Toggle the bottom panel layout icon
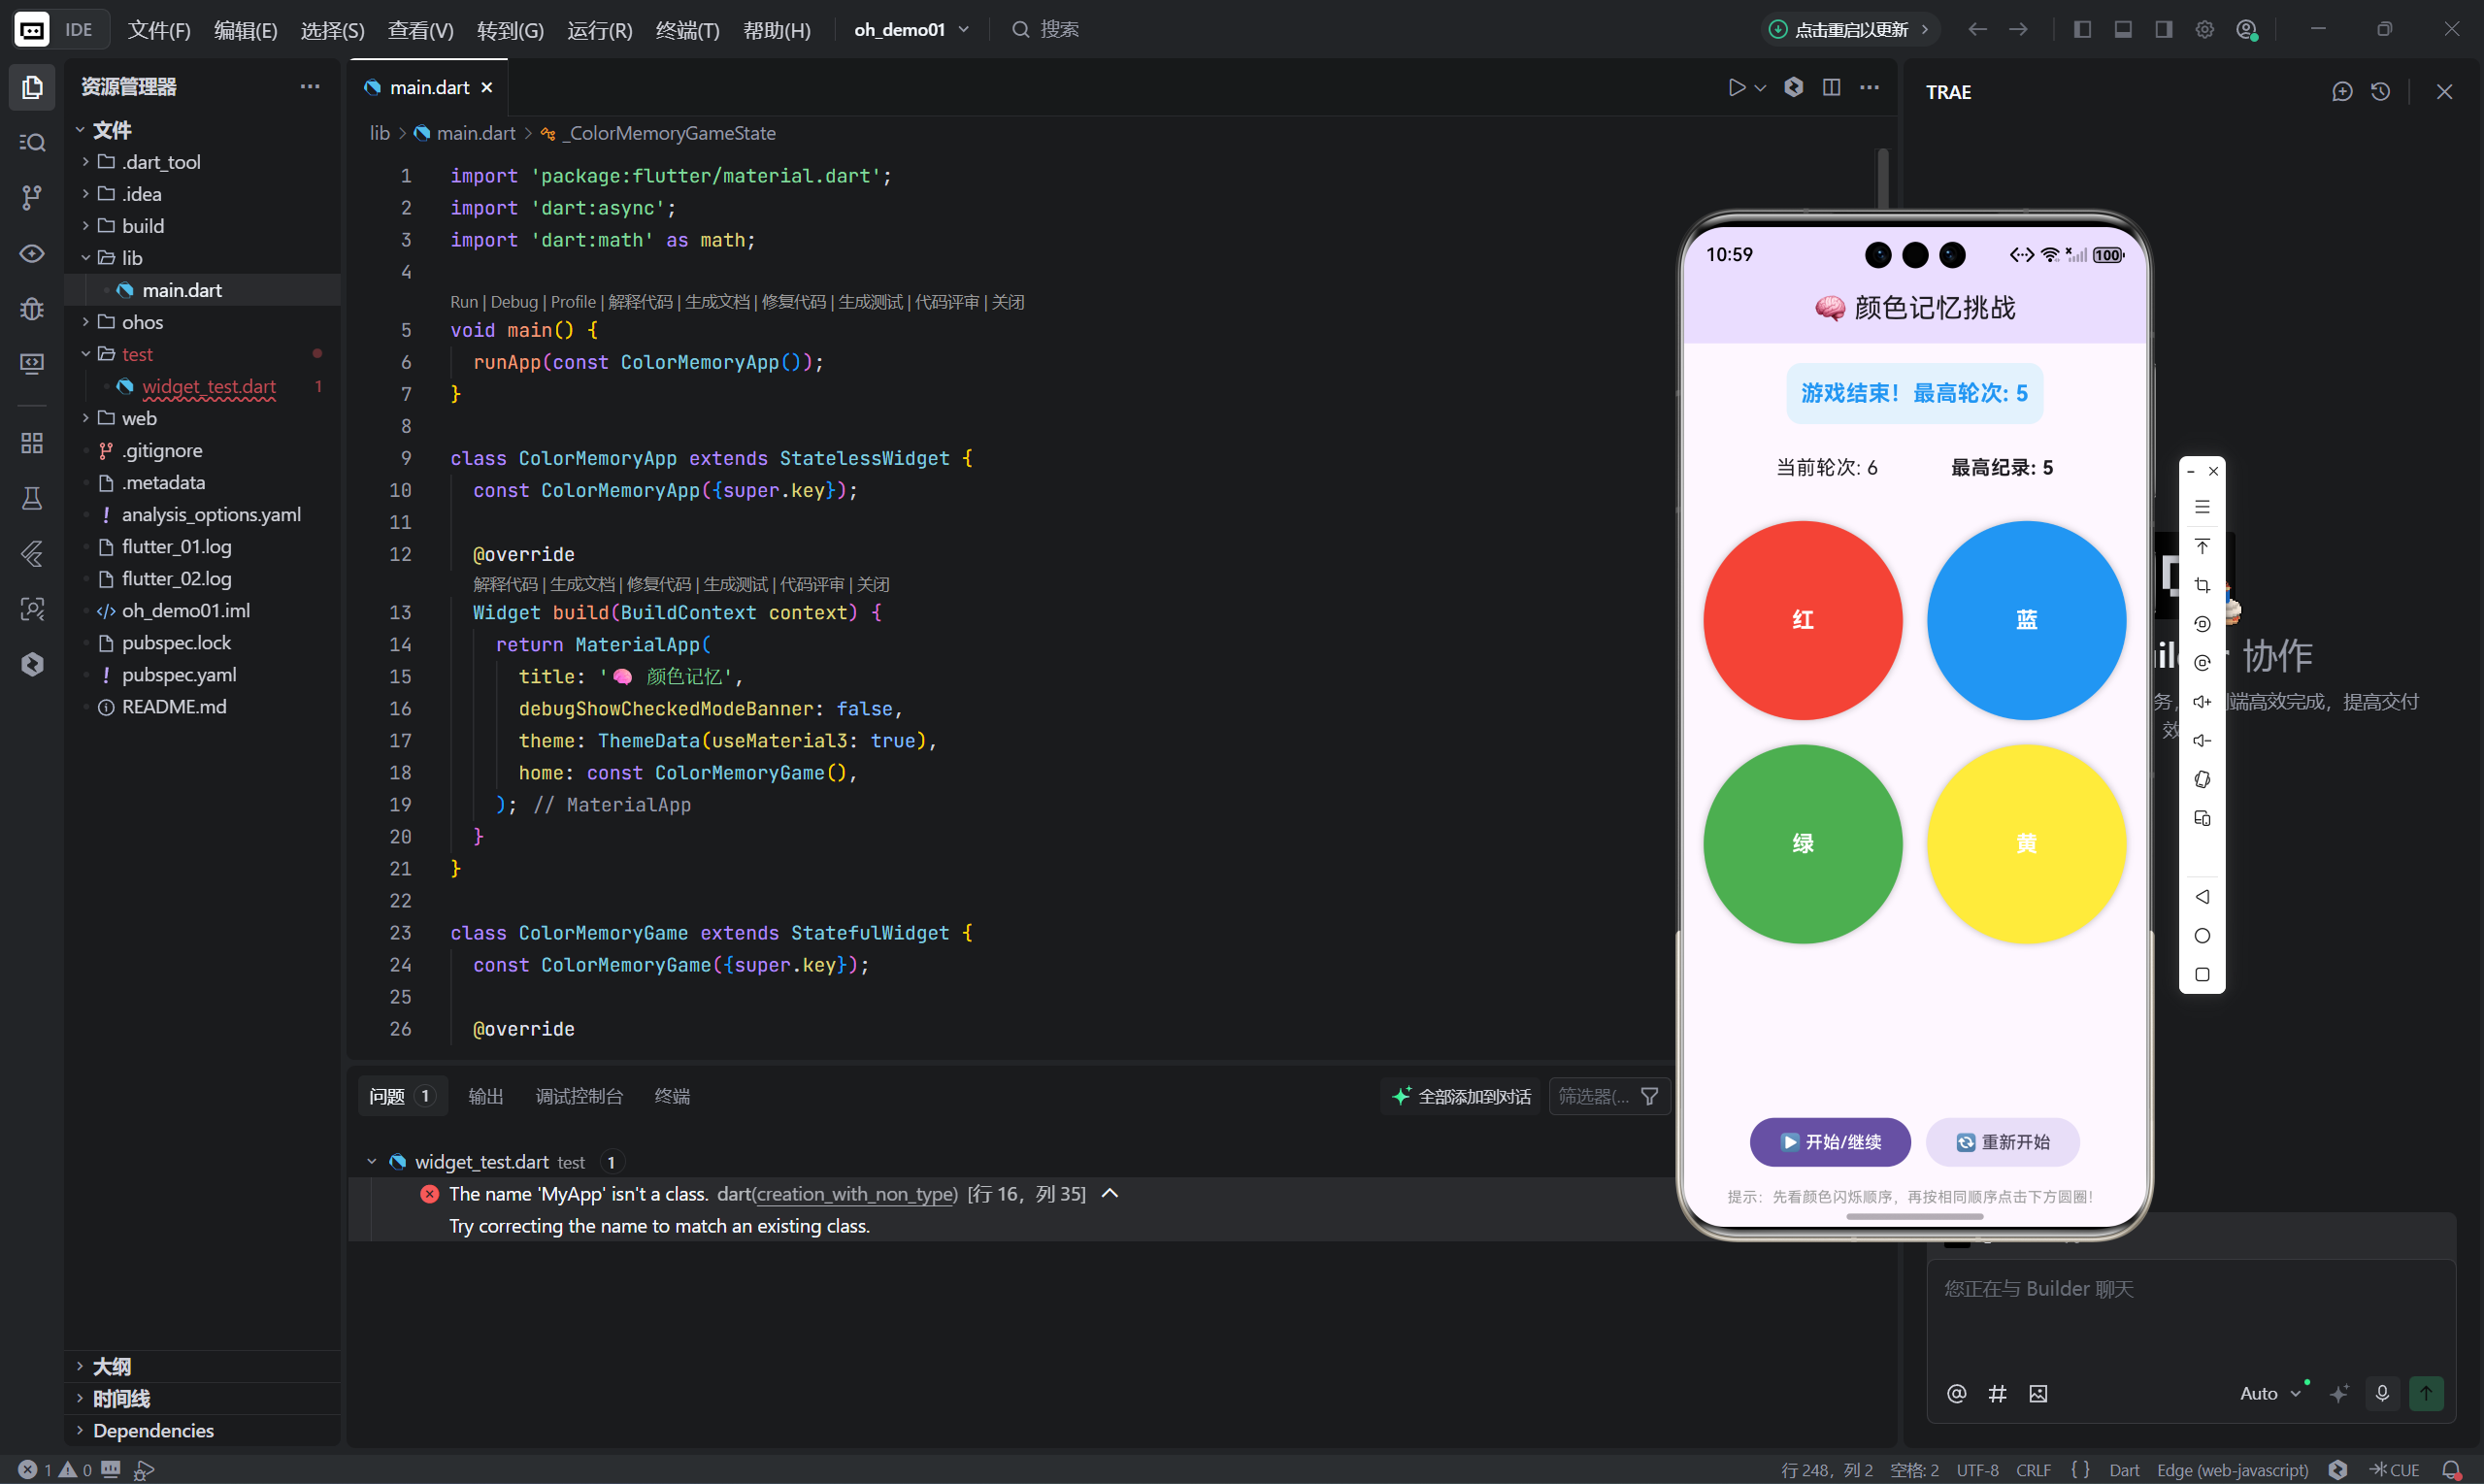 coord(2123,30)
